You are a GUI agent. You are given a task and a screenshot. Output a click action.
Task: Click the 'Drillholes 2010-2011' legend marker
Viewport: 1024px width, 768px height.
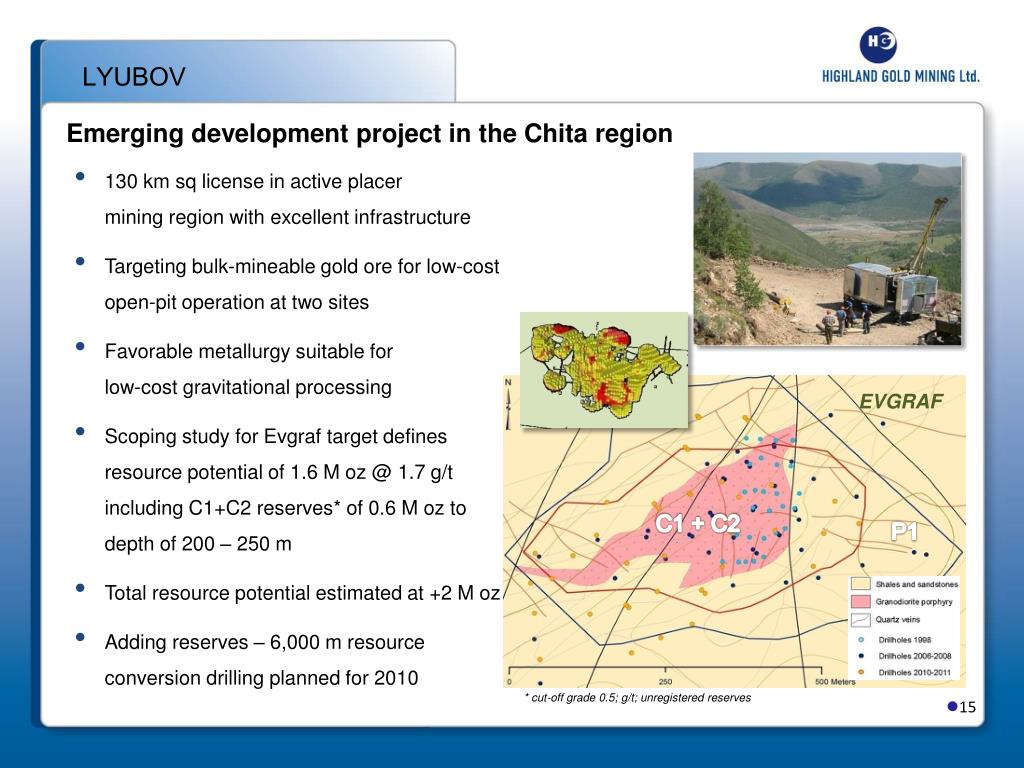tap(861, 672)
